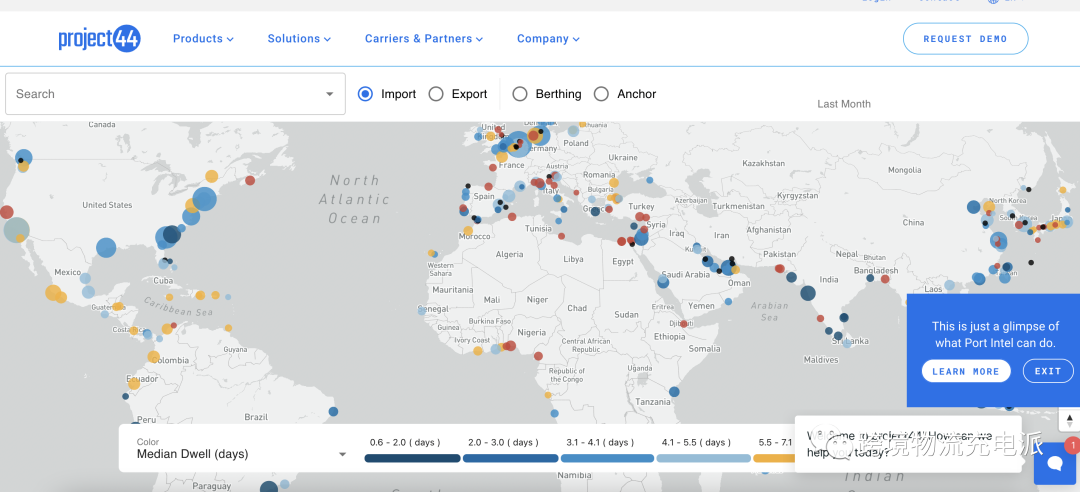Open the Median Dwell color dropdown

[343, 454]
